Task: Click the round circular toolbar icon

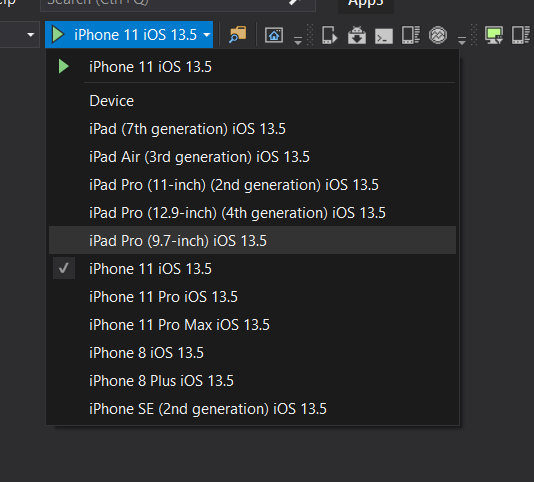Action: 438,35
